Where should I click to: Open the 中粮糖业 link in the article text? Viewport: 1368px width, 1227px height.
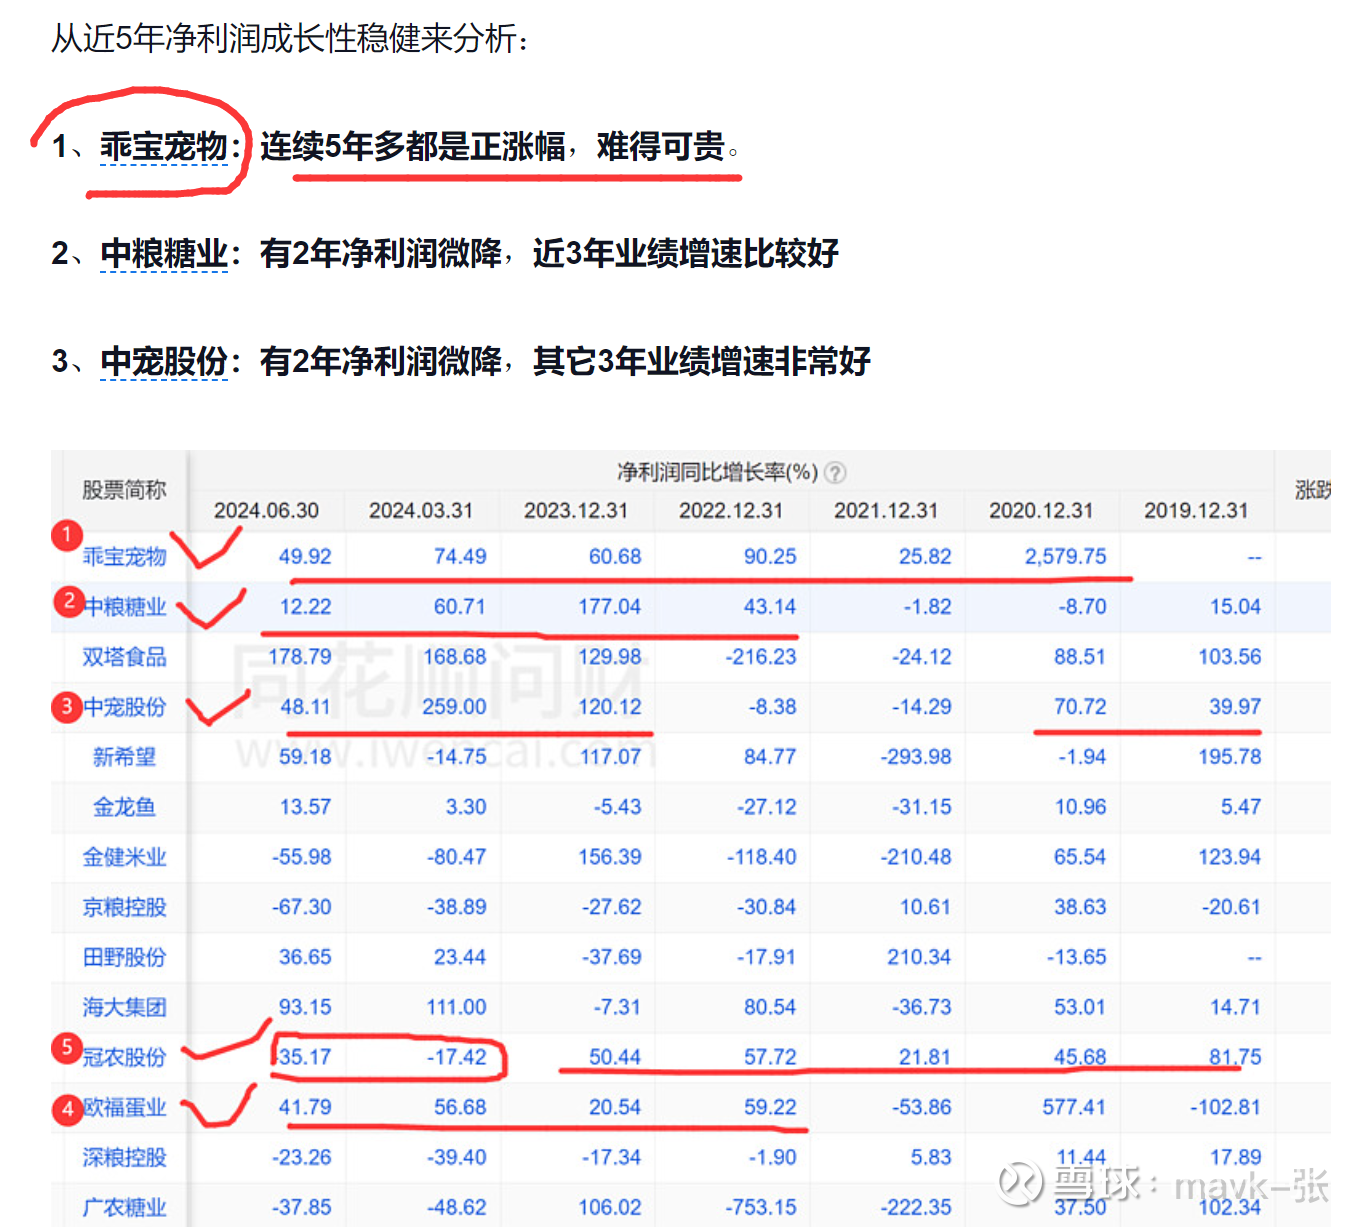click(x=164, y=253)
